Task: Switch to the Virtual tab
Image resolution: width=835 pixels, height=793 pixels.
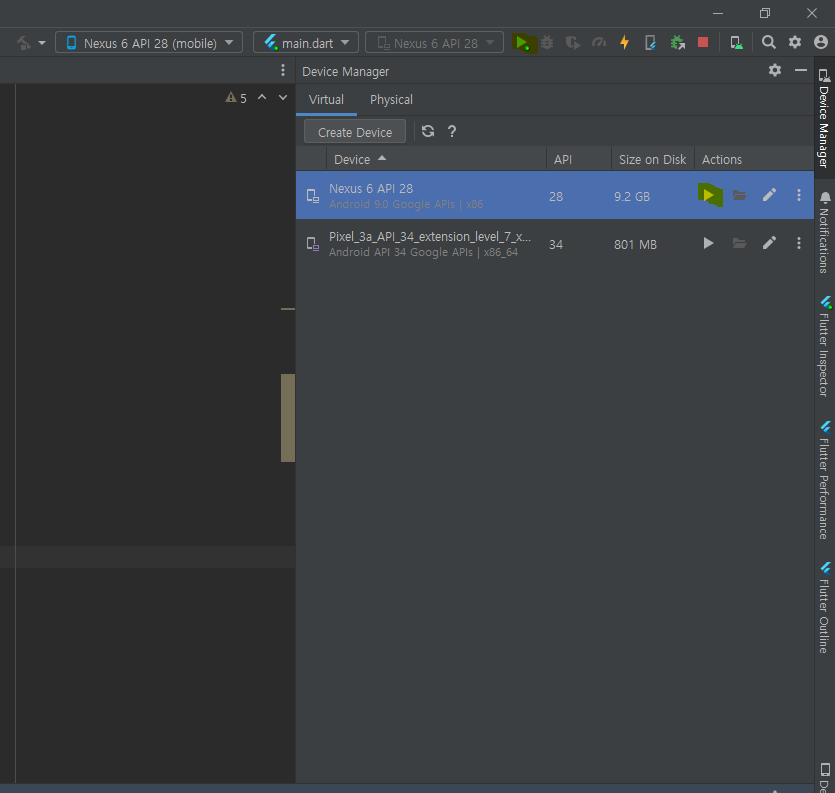Action: (x=326, y=100)
